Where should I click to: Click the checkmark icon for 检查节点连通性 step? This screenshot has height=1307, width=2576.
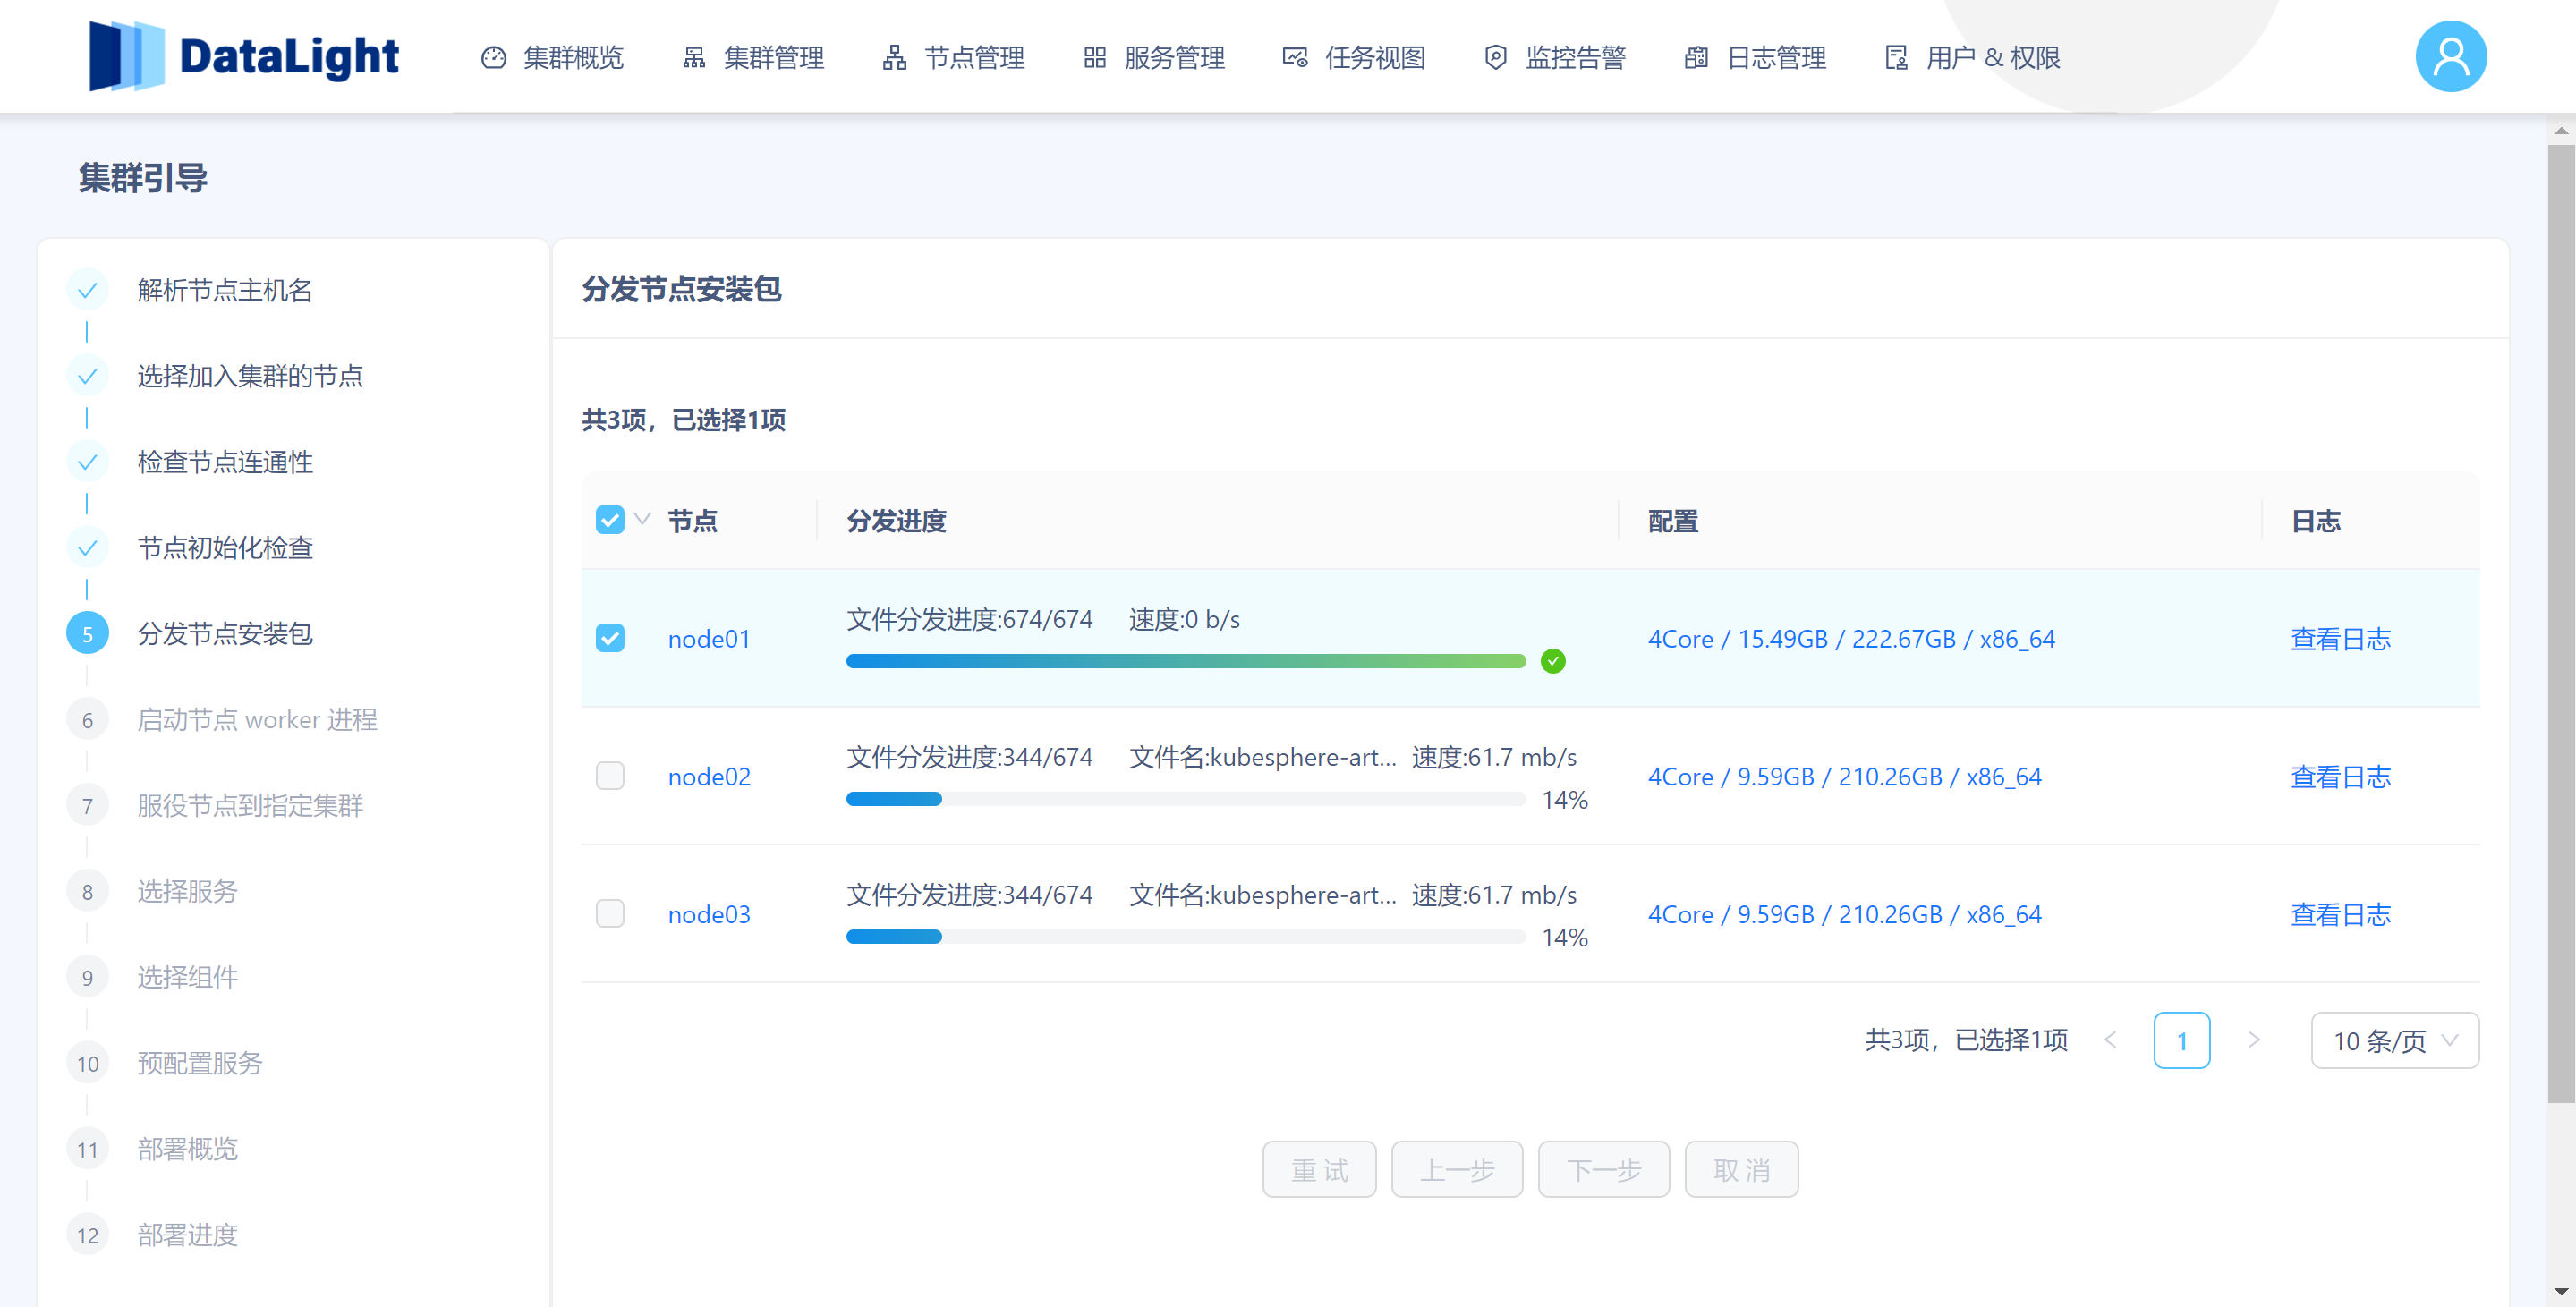(x=87, y=462)
